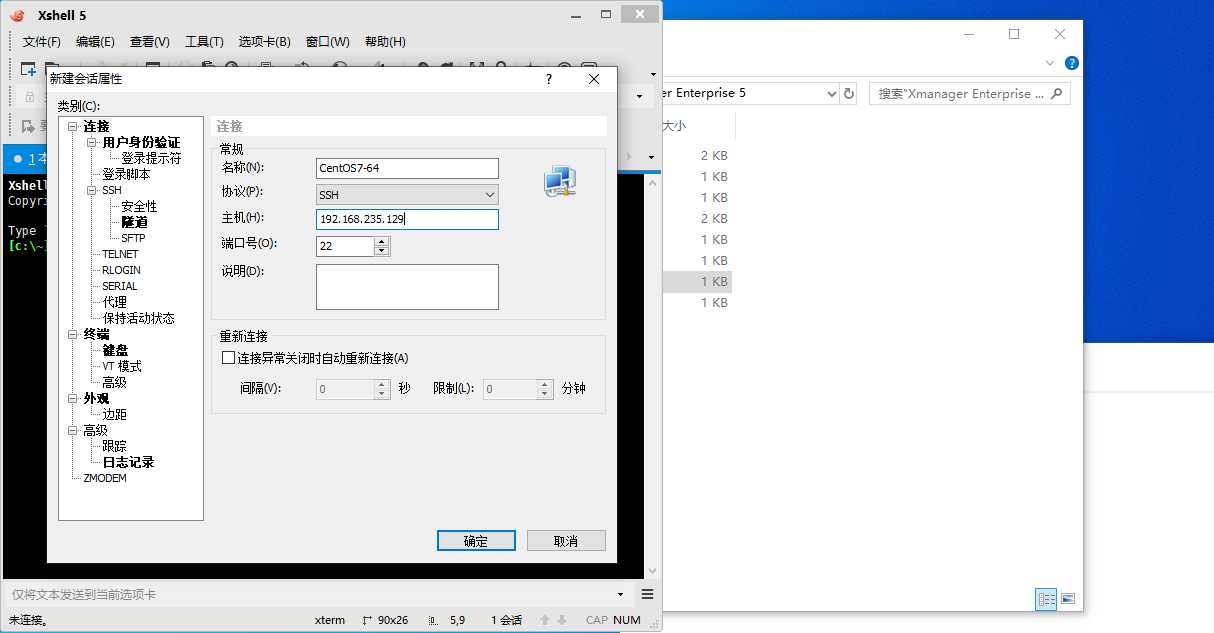Click the 确定 button

coord(476,540)
